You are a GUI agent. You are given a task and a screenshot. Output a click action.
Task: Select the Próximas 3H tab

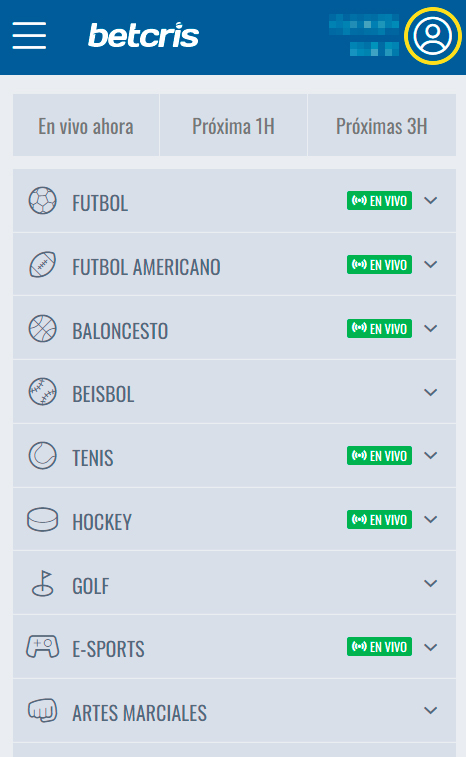[381, 126]
